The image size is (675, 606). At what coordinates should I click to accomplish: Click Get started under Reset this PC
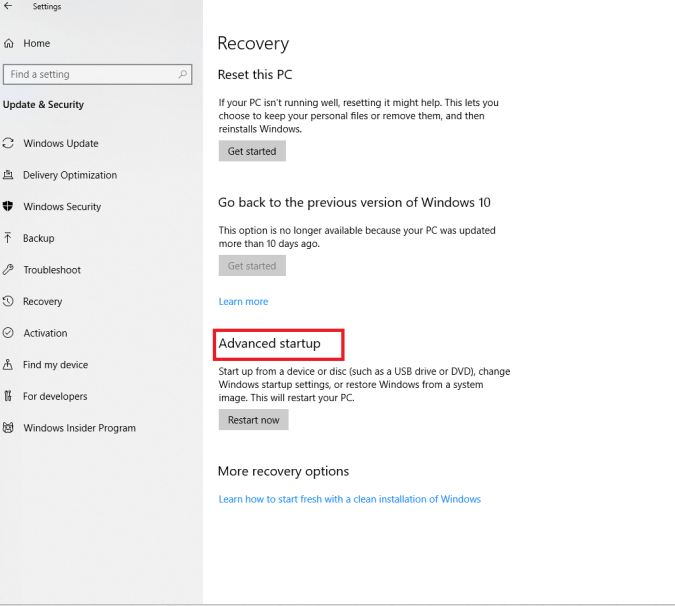[x=252, y=151]
